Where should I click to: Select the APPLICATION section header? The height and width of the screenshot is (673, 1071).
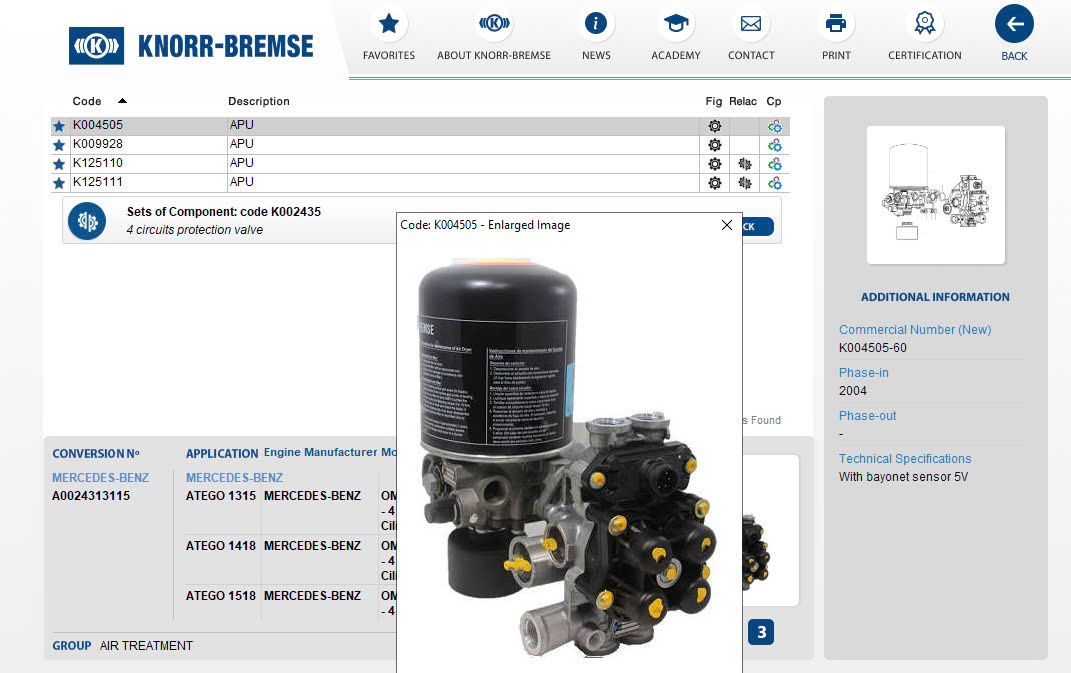pyautogui.click(x=222, y=453)
